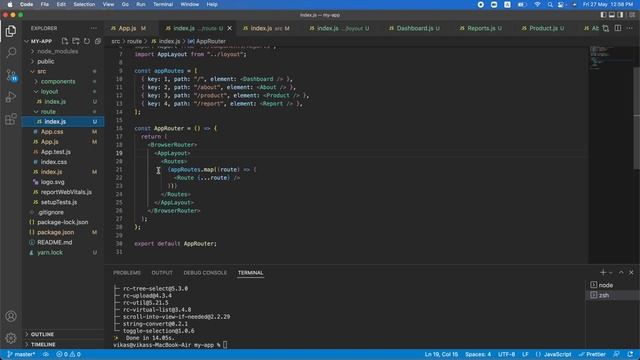Open the Apple menu
Viewport: 640px width, 360px height.
(10, 4)
